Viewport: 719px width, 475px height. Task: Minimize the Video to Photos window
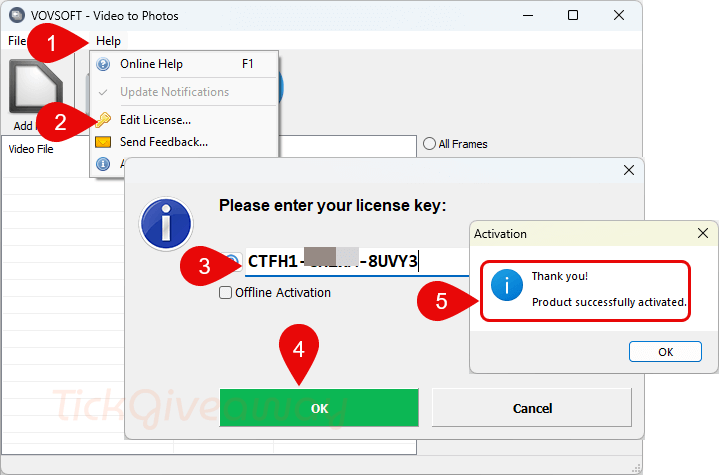click(x=528, y=15)
